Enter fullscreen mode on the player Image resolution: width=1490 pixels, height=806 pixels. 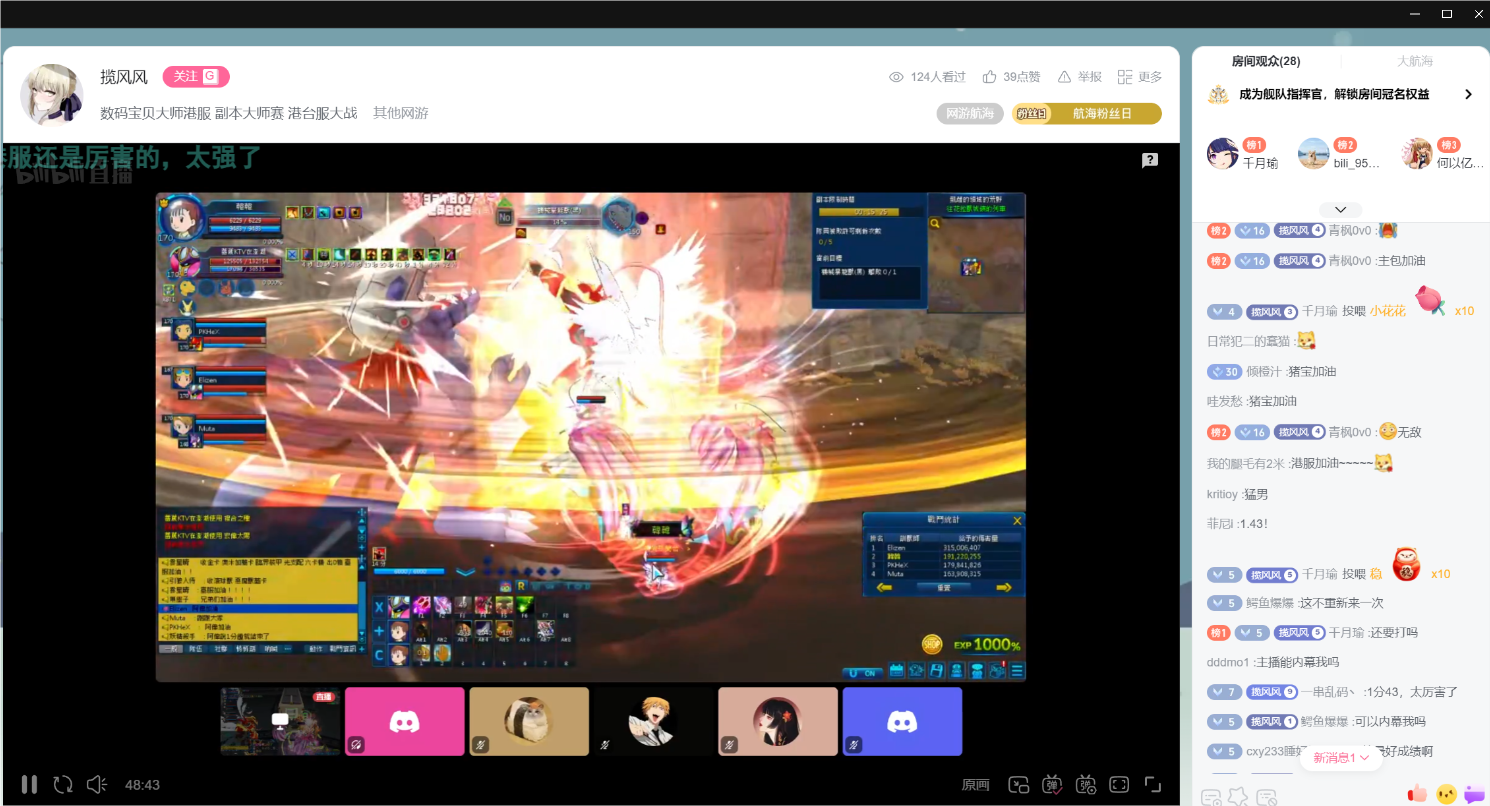point(1153,785)
